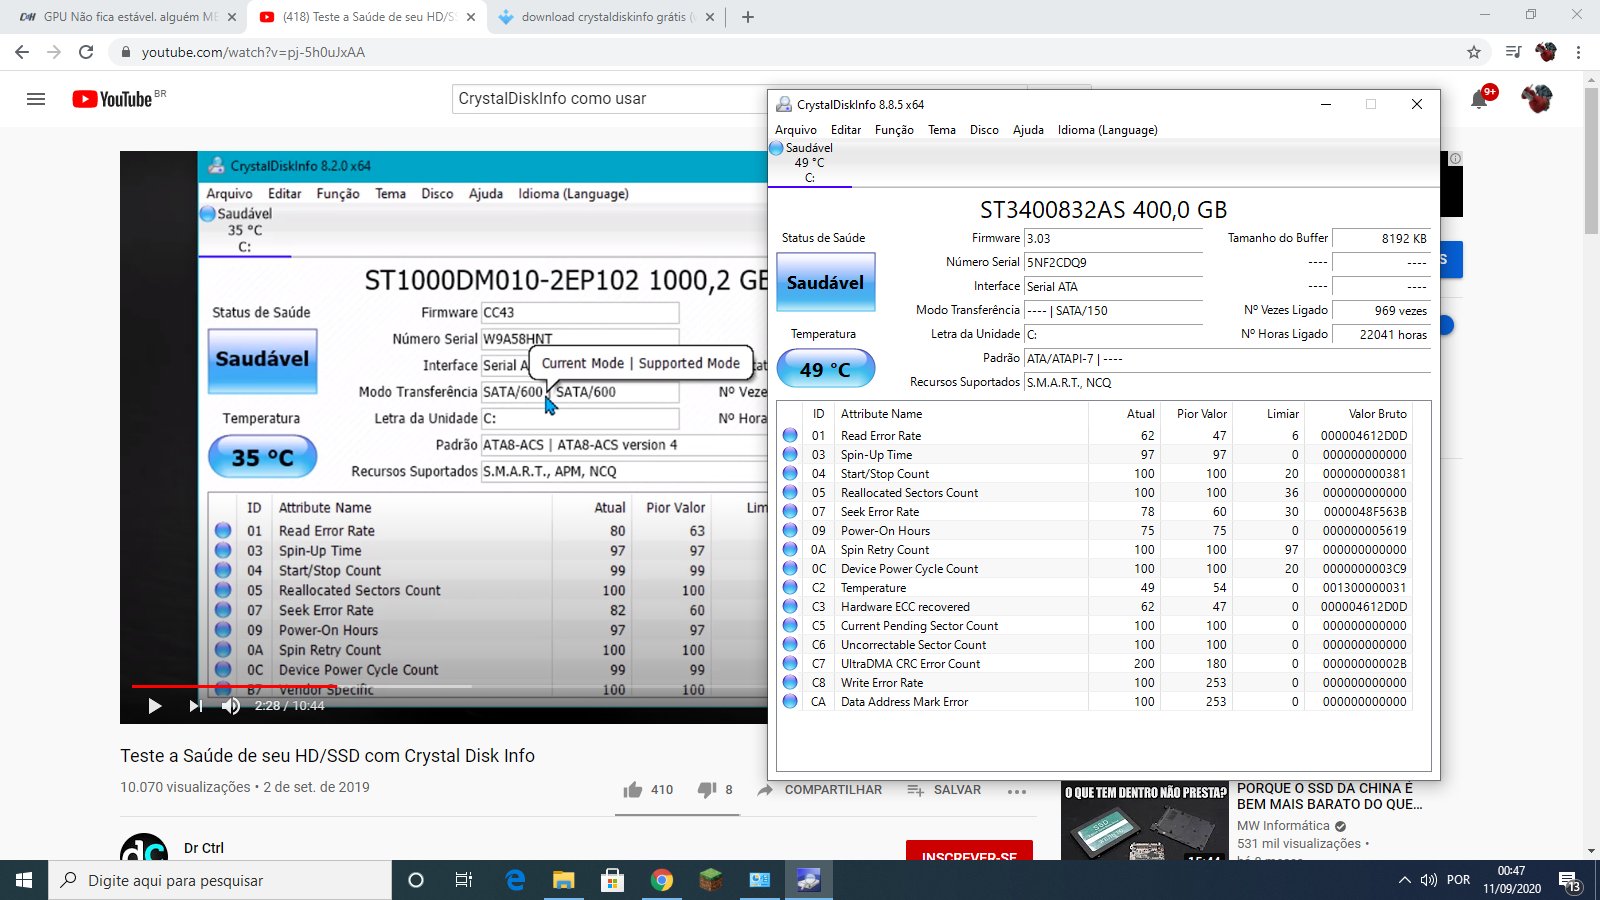The image size is (1600, 900).
Task: Open Chrome media control icon
Action: point(1513,52)
